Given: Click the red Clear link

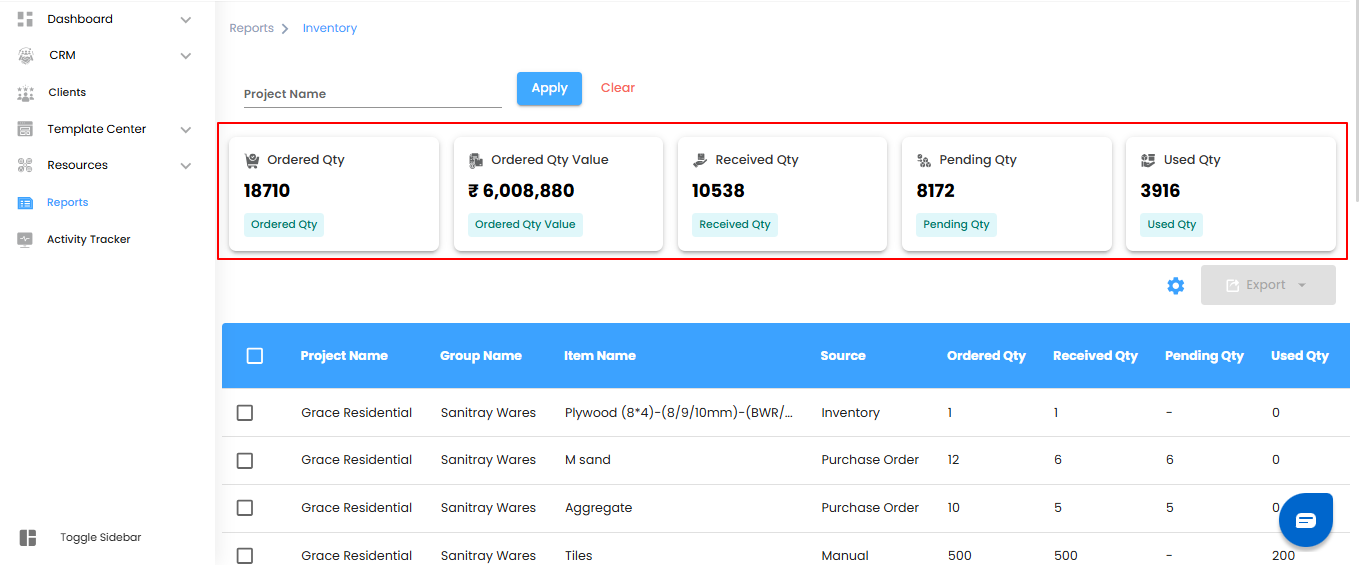Looking at the screenshot, I should pyautogui.click(x=618, y=88).
